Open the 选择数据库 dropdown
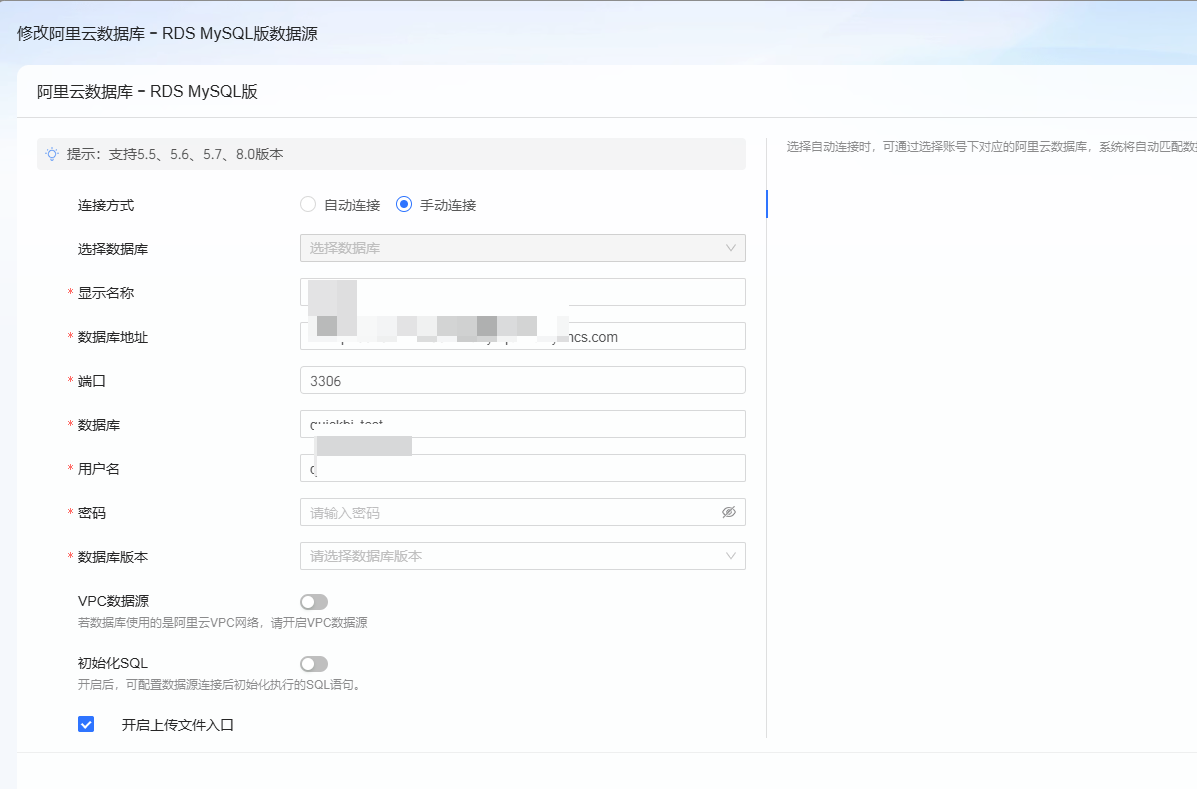 (522, 248)
